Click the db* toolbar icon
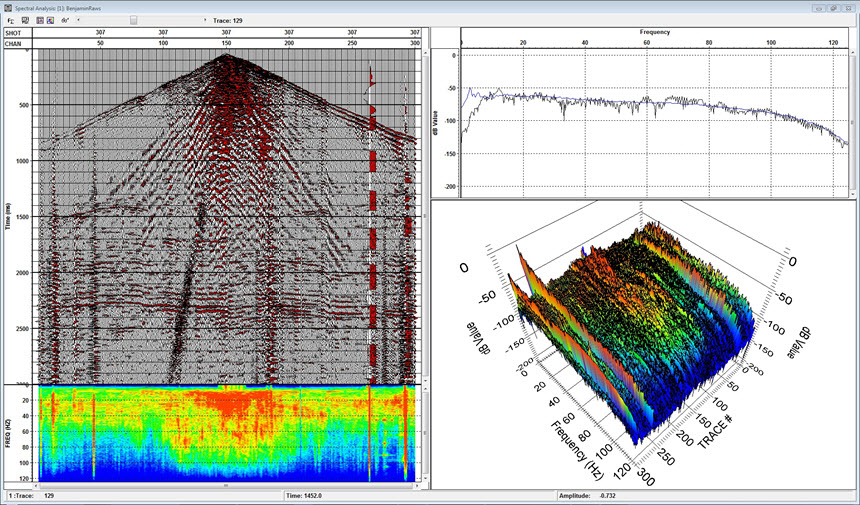This screenshot has width=860, height=505. [65, 20]
